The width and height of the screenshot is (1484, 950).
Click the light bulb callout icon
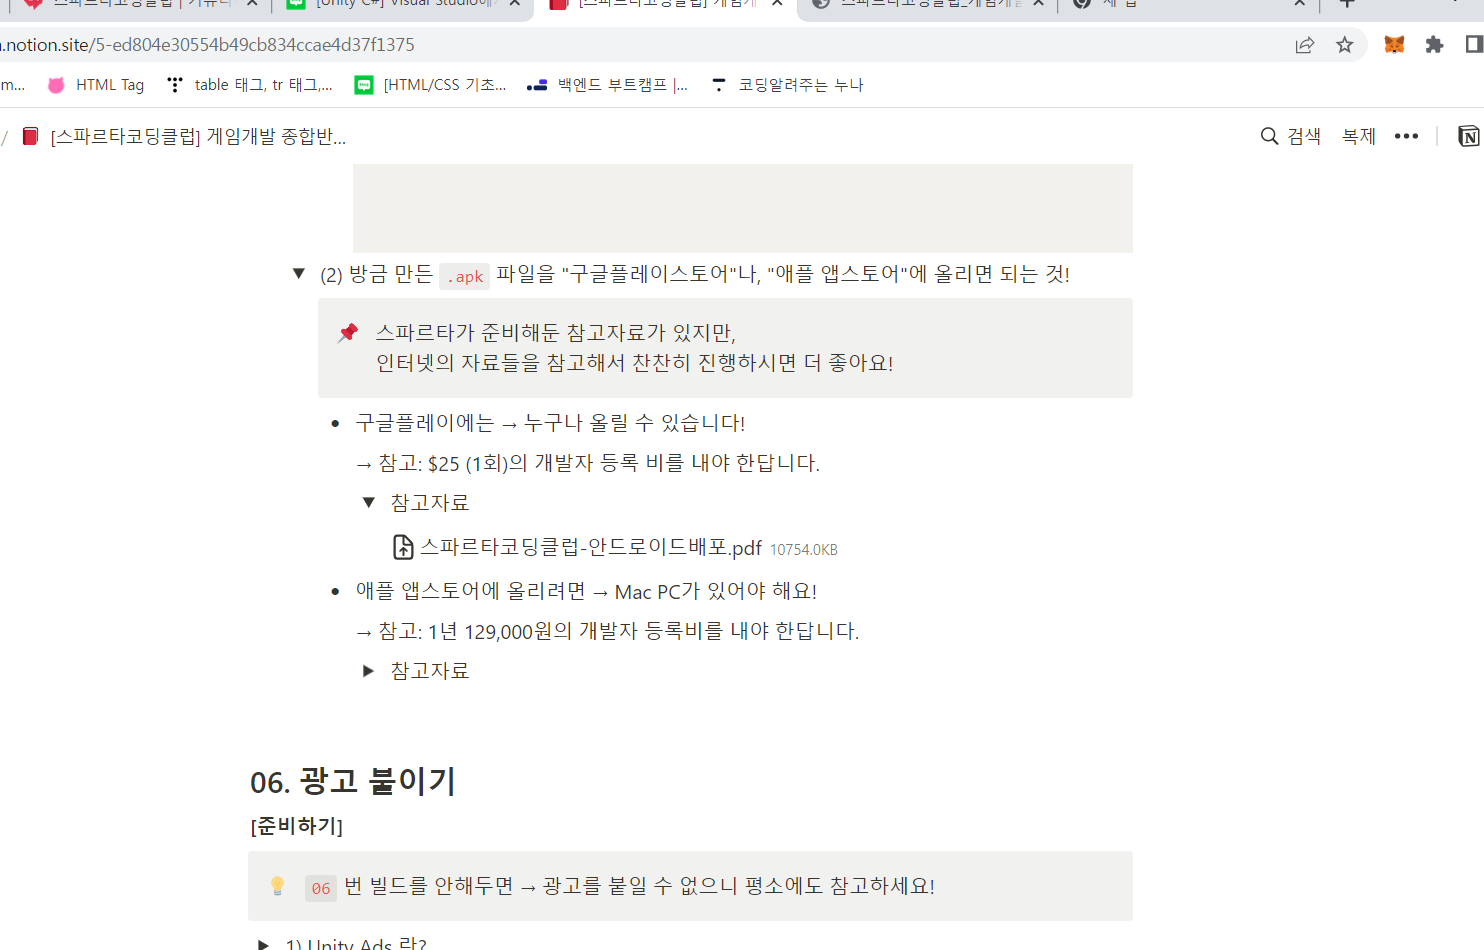278,886
